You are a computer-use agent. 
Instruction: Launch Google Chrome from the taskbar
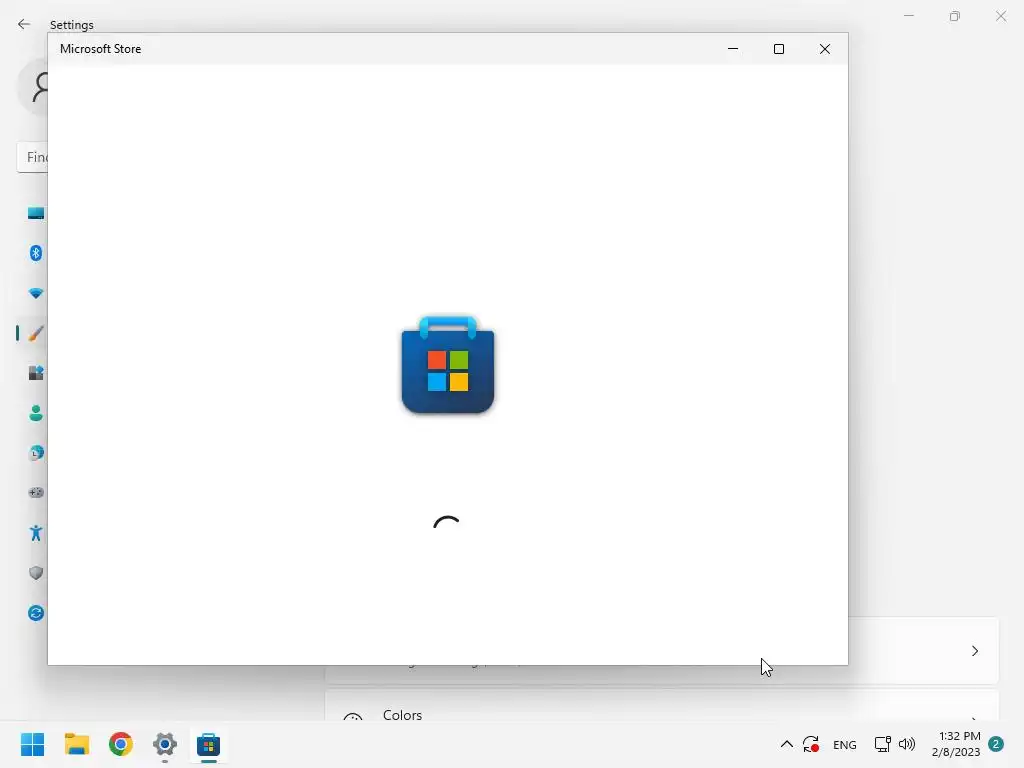coord(121,744)
